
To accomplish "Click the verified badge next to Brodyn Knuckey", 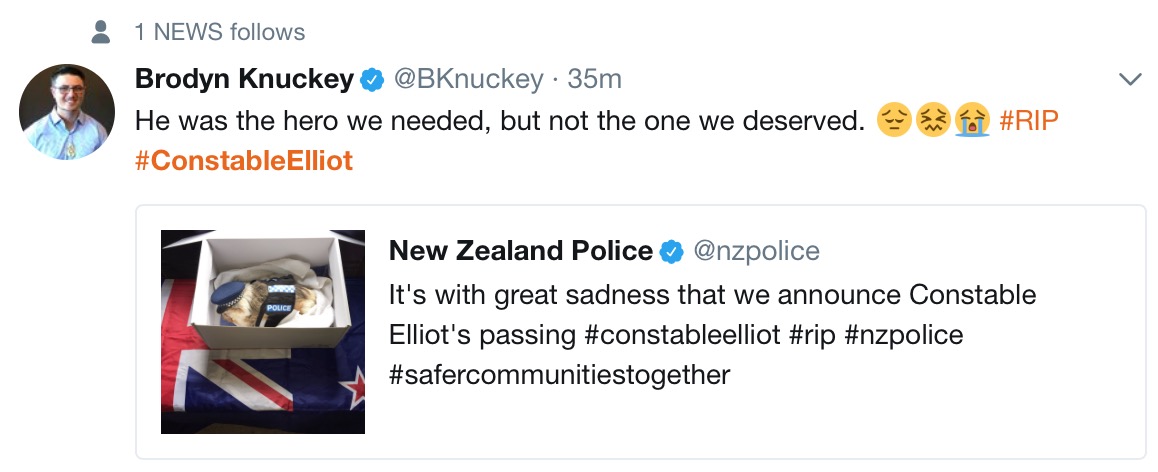I will point(372,79).
